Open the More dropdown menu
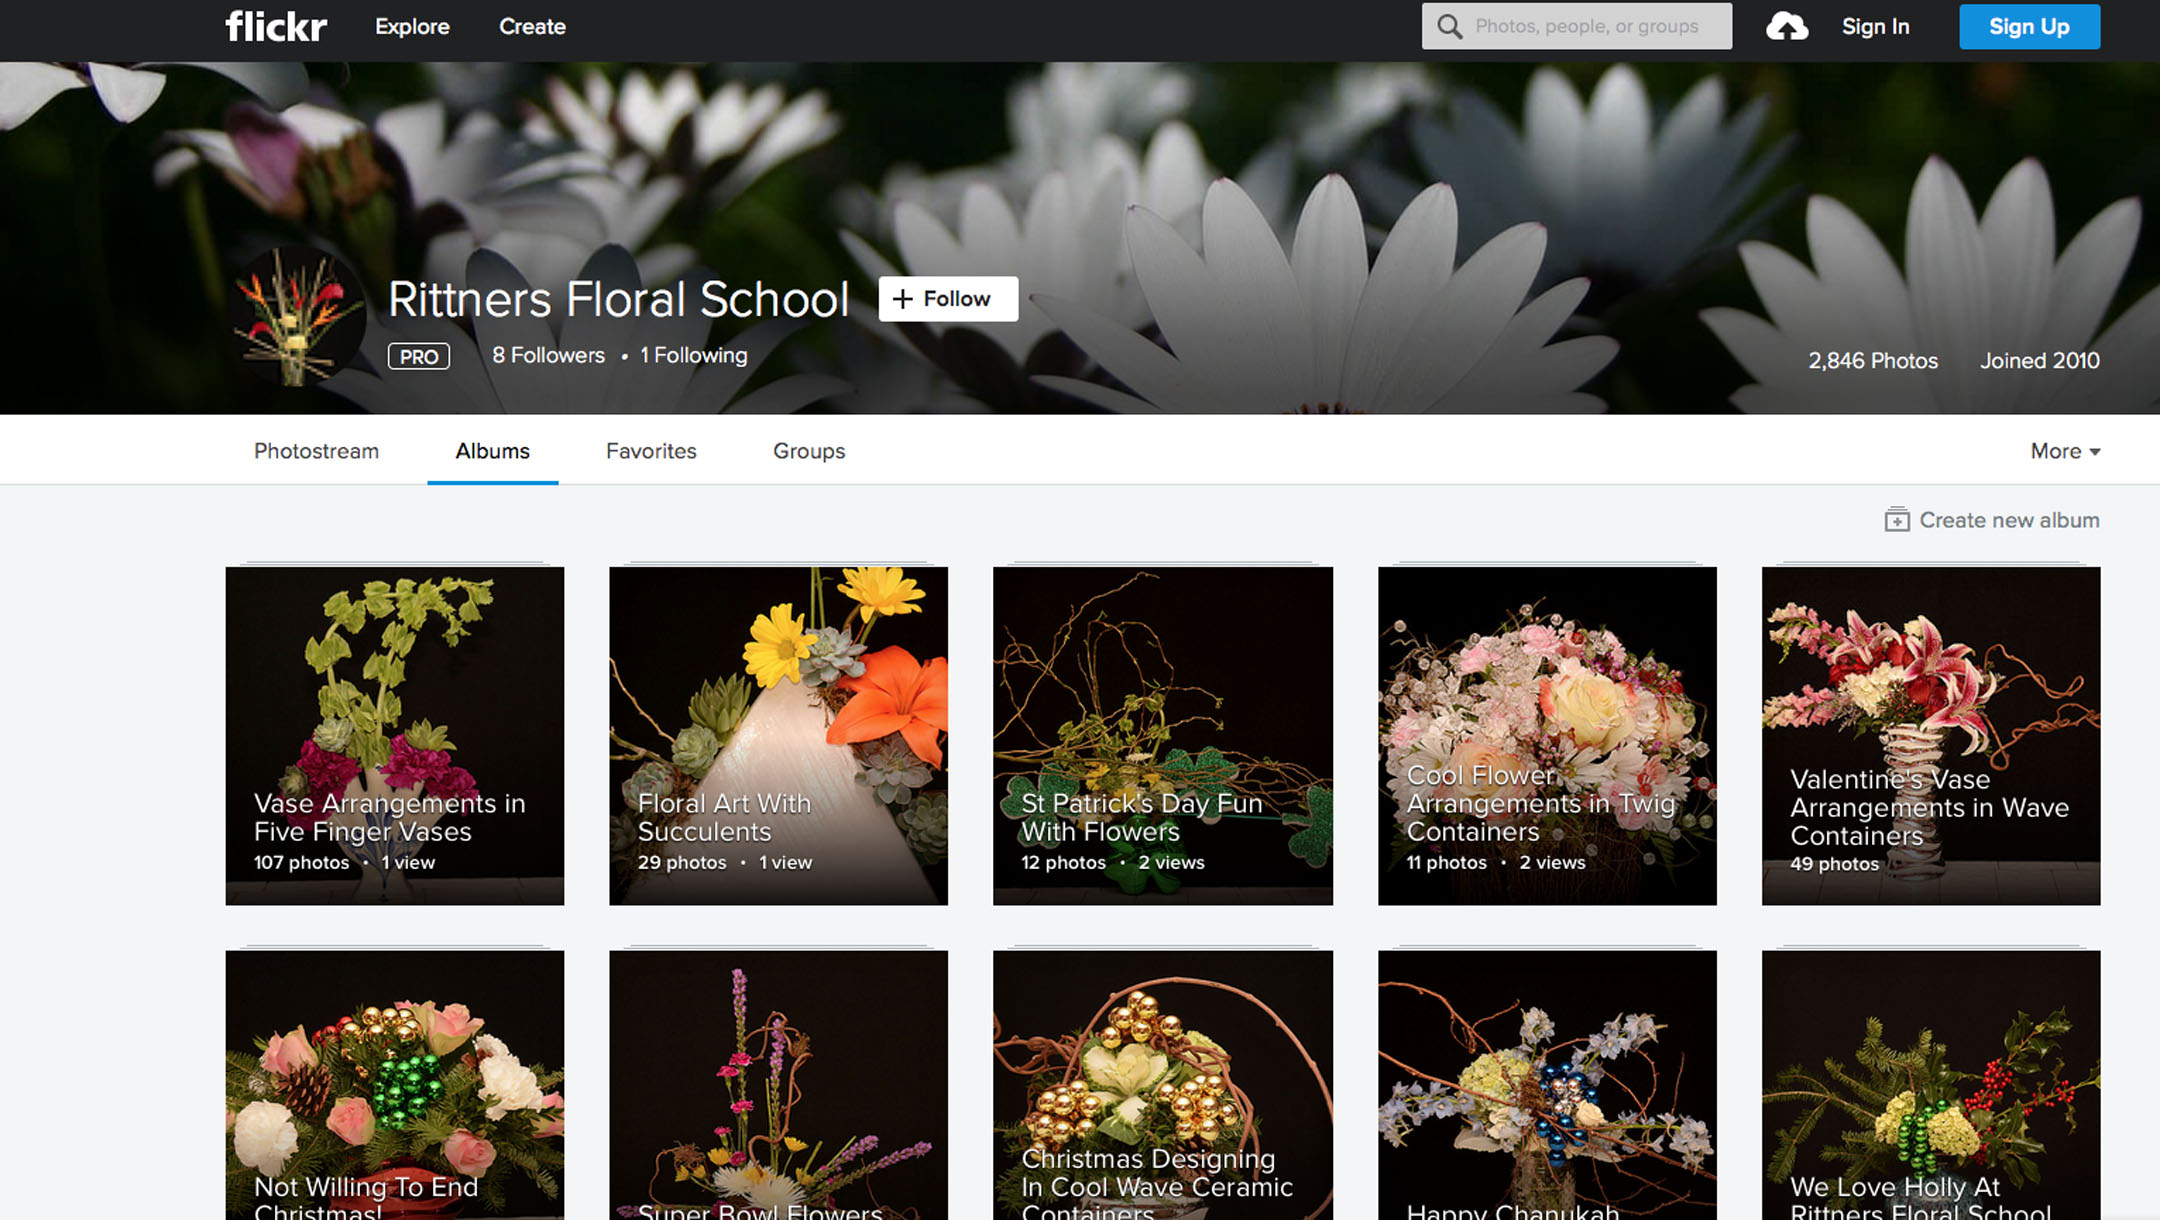Screen dimensions: 2160x1220 [x=2065, y=451]
